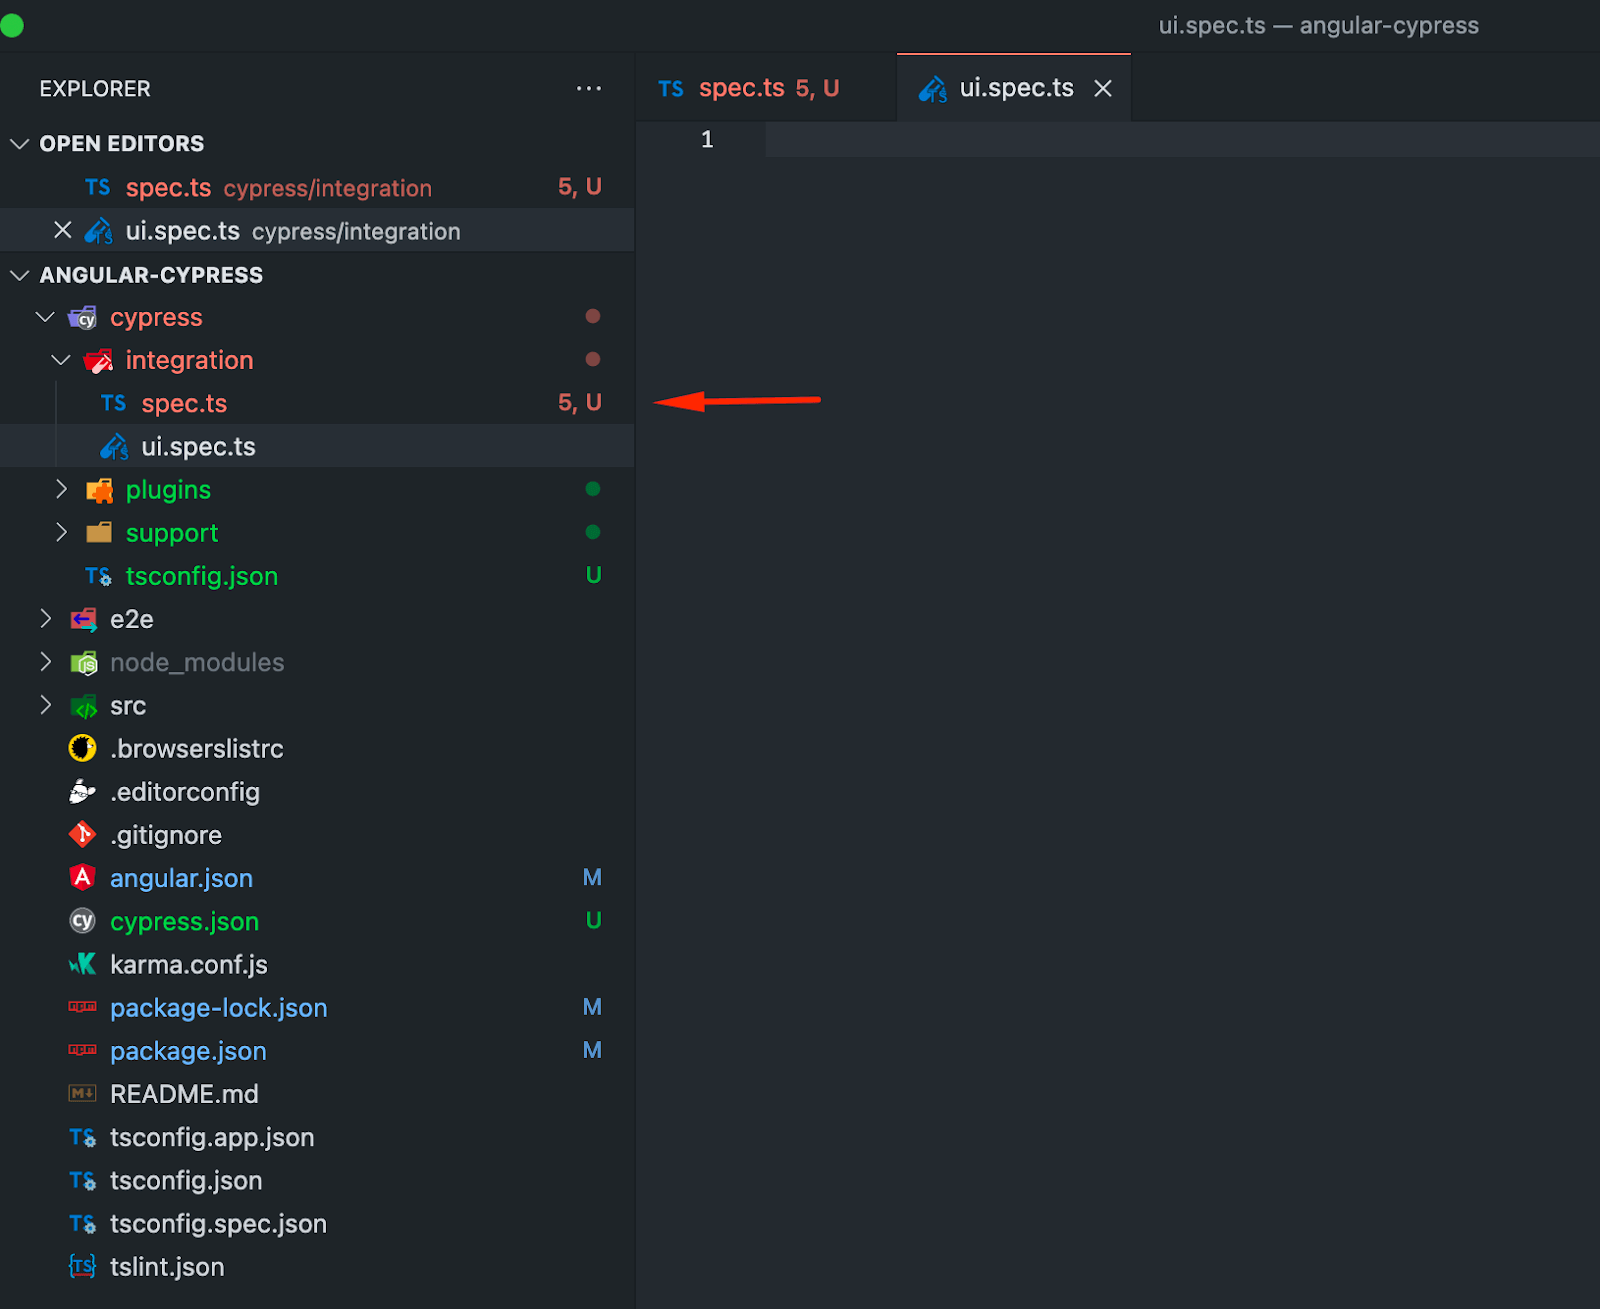Click the test icon on ui.spec.ts tab

coord(933,89)
